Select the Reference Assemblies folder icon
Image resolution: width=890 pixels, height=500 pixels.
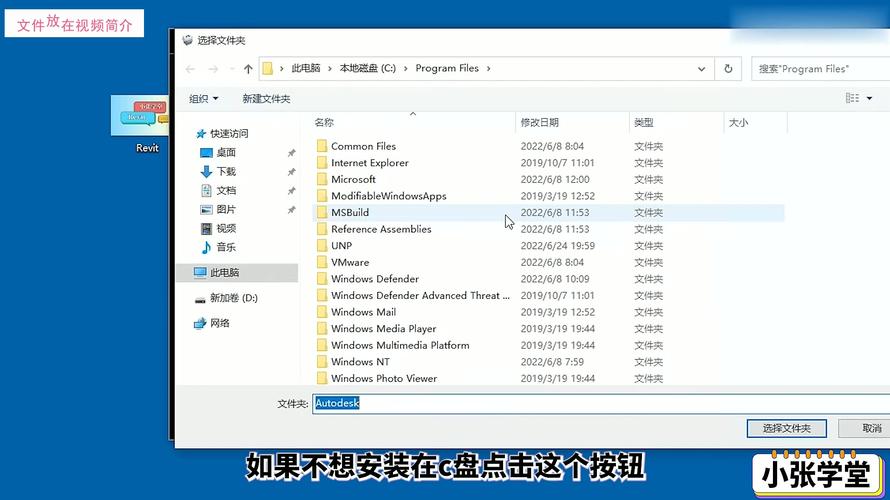coord(322,229)
